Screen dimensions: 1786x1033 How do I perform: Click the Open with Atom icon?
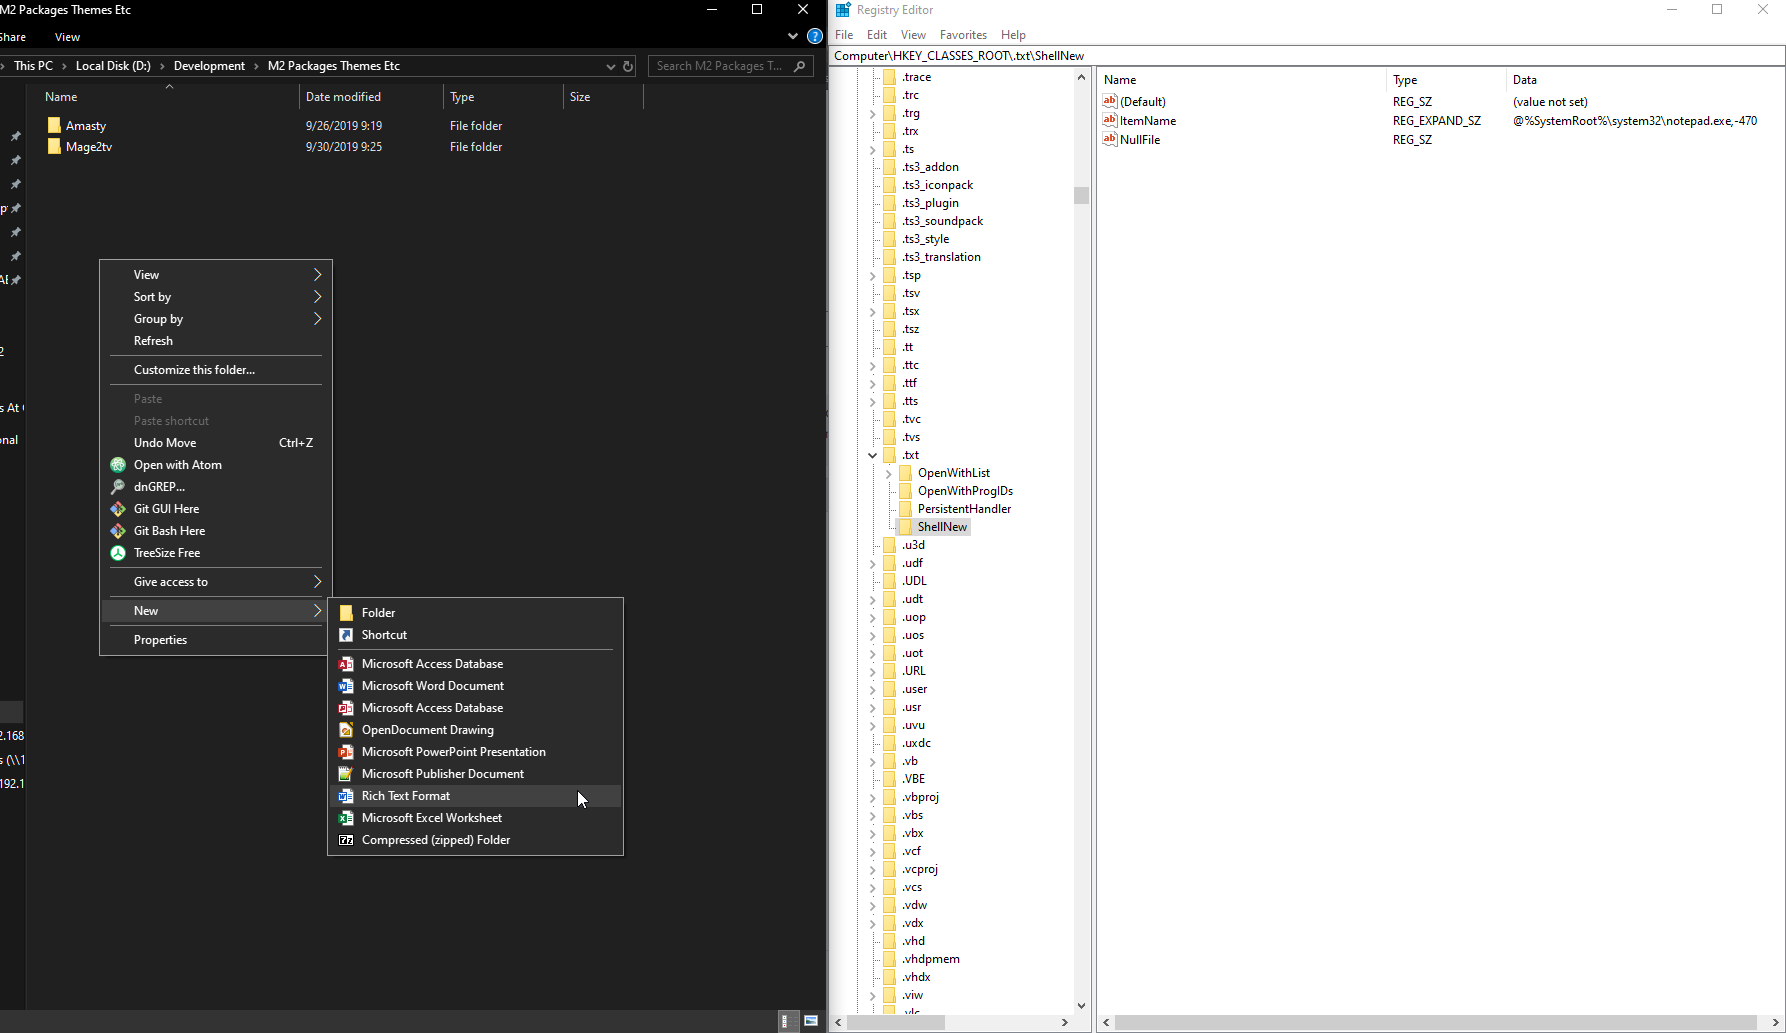click(x=118, y=465)
